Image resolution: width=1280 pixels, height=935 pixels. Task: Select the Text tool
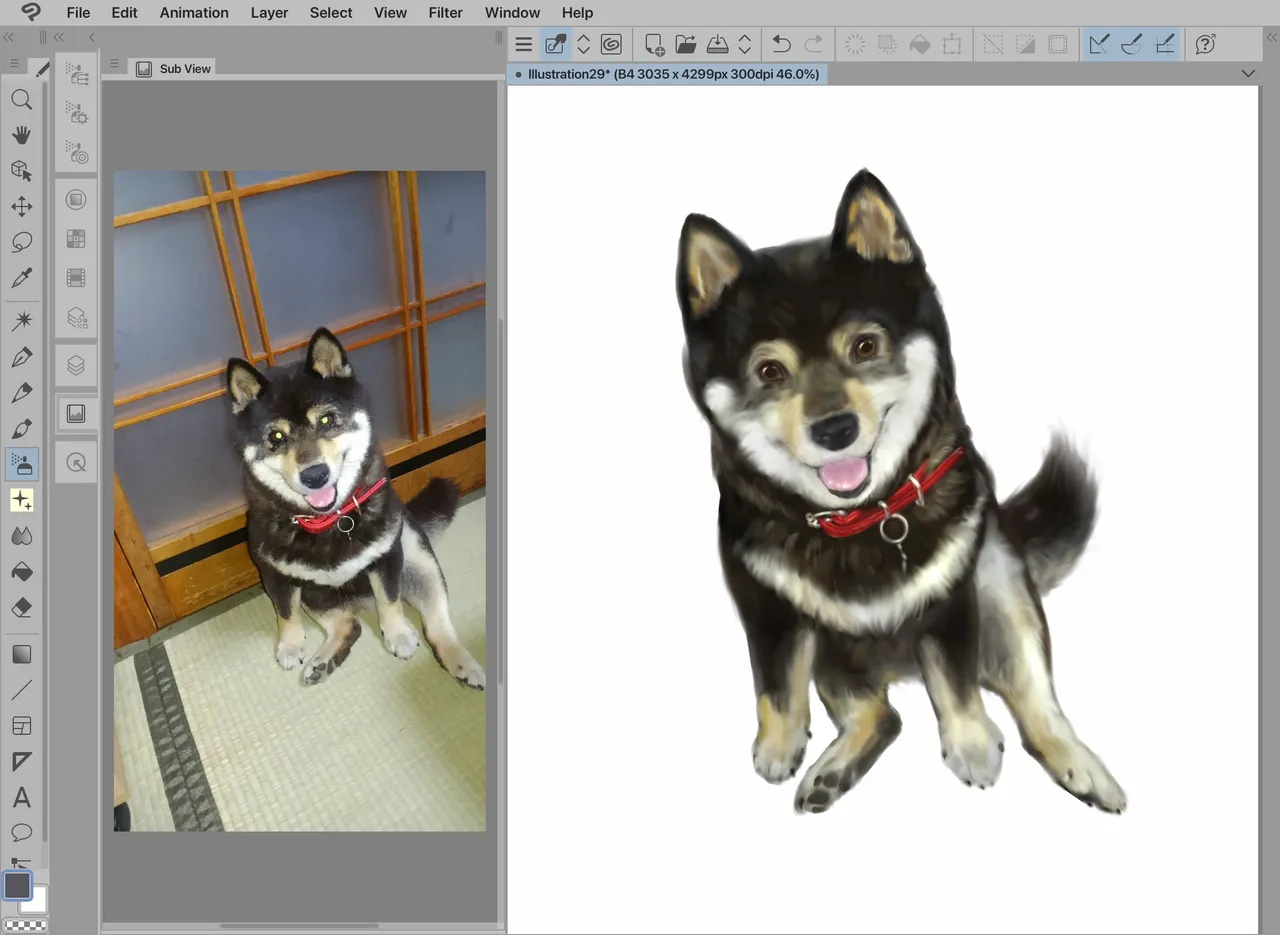(21, 798)
